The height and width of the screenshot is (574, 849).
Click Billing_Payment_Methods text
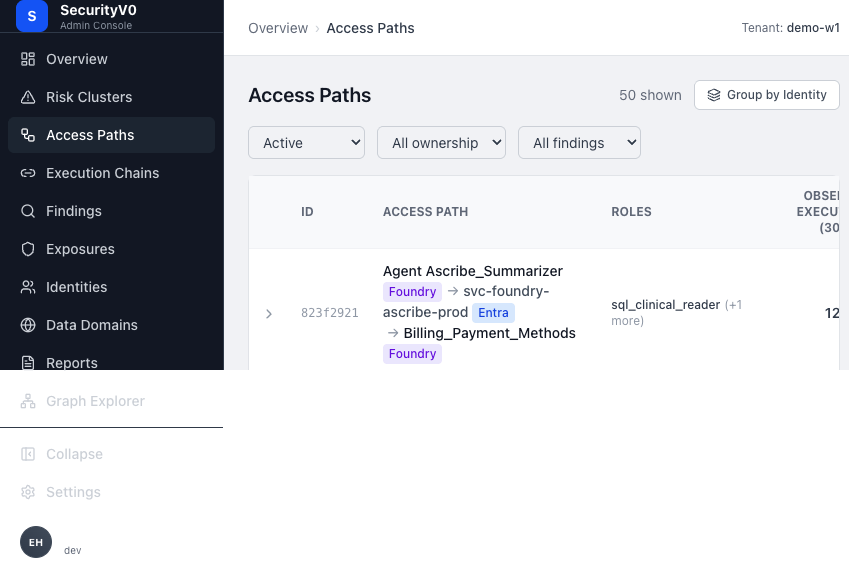pyautogui.click(x=489, y=333)
